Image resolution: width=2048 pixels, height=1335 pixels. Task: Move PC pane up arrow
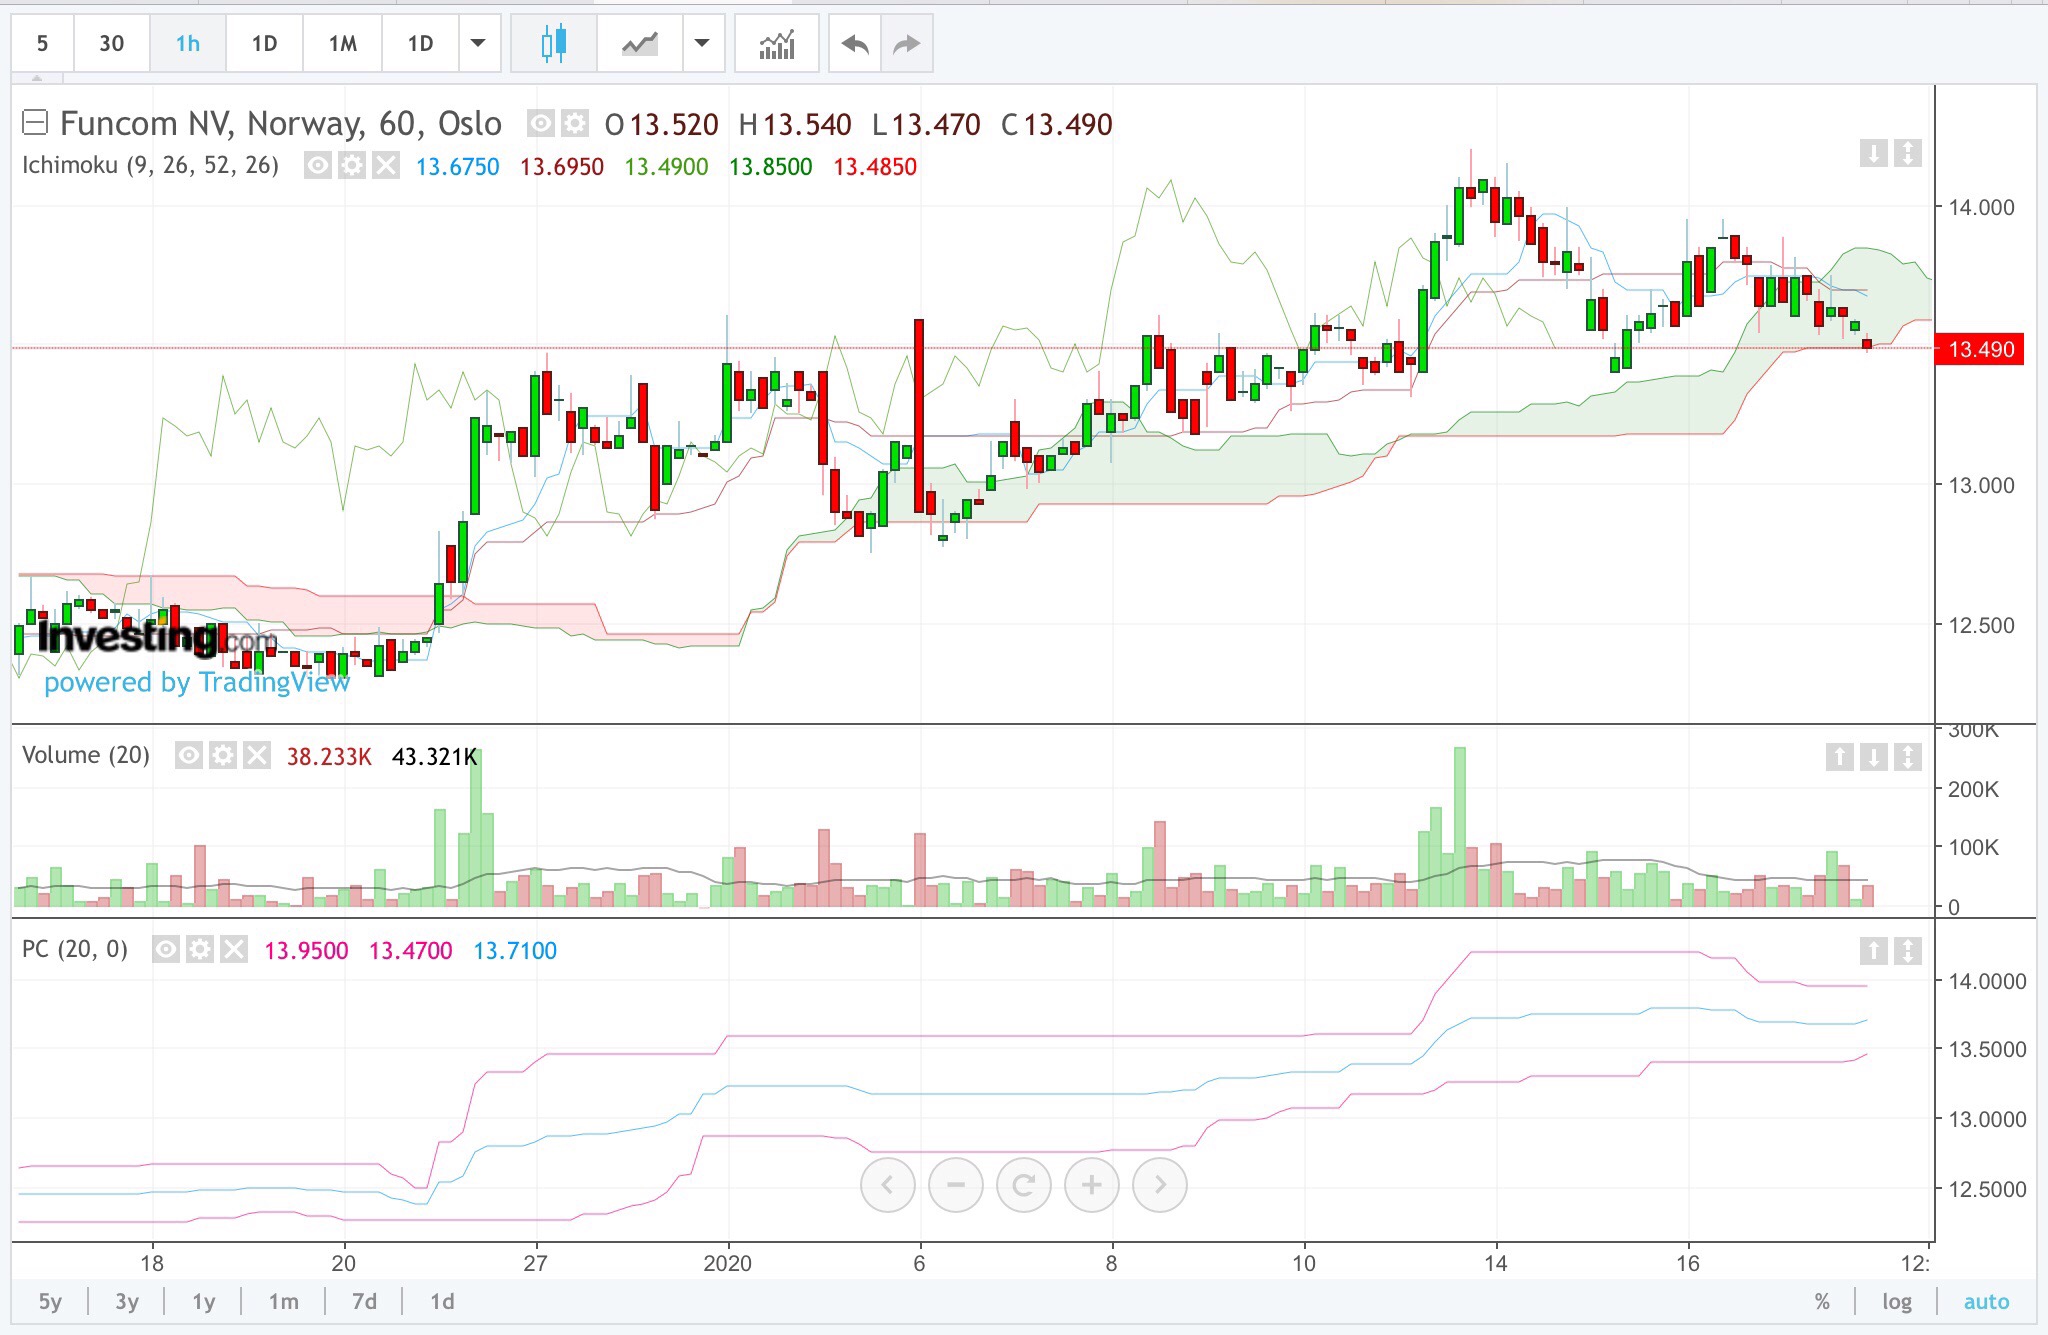click(1874, 951)
